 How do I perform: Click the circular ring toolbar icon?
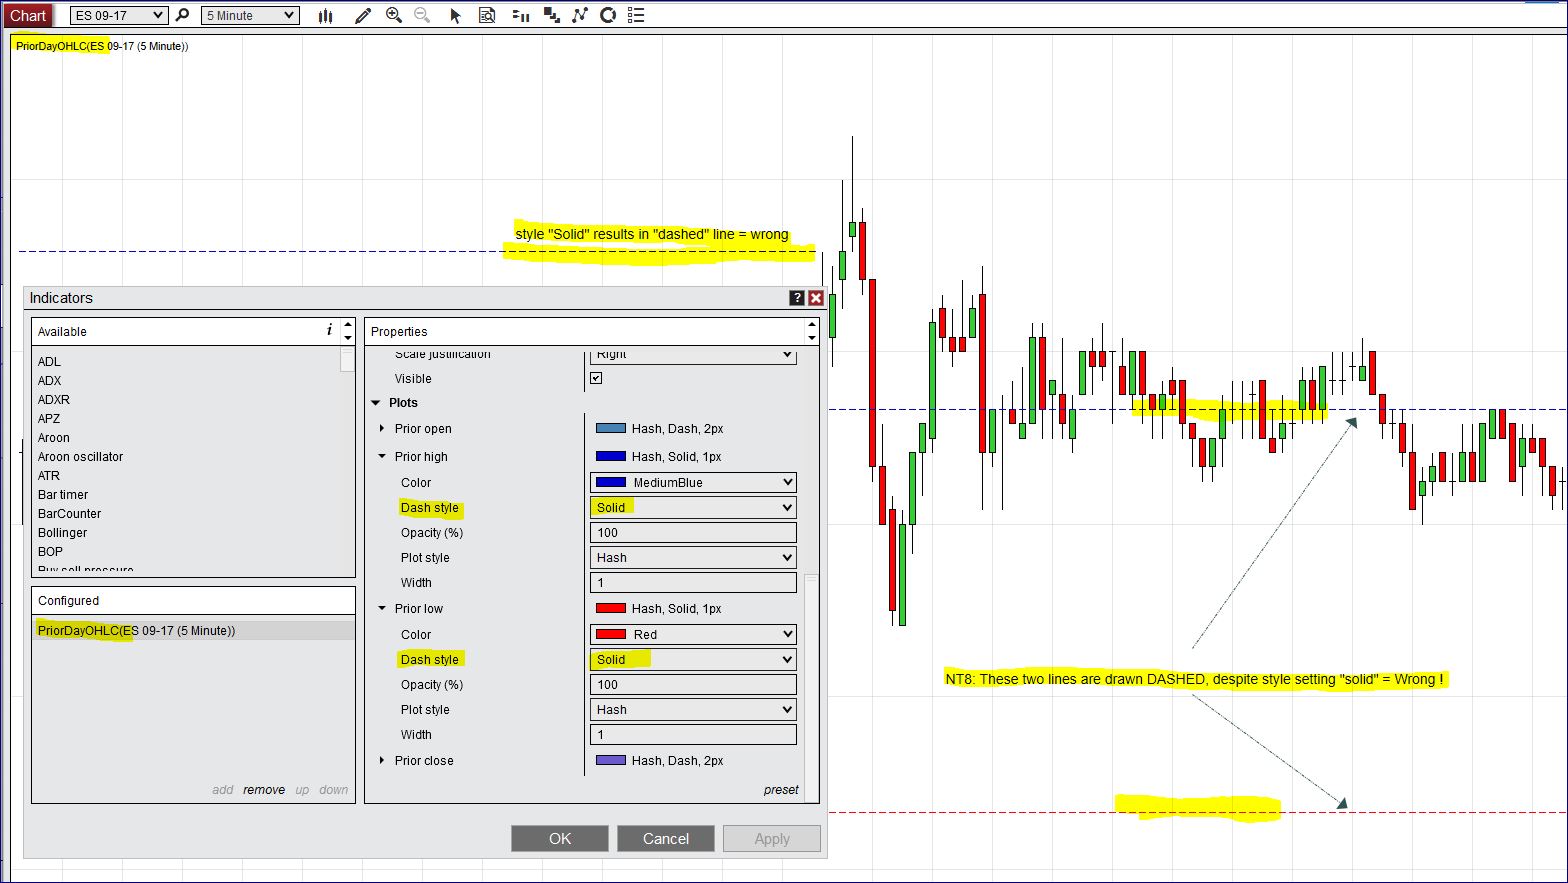point(608,15)
